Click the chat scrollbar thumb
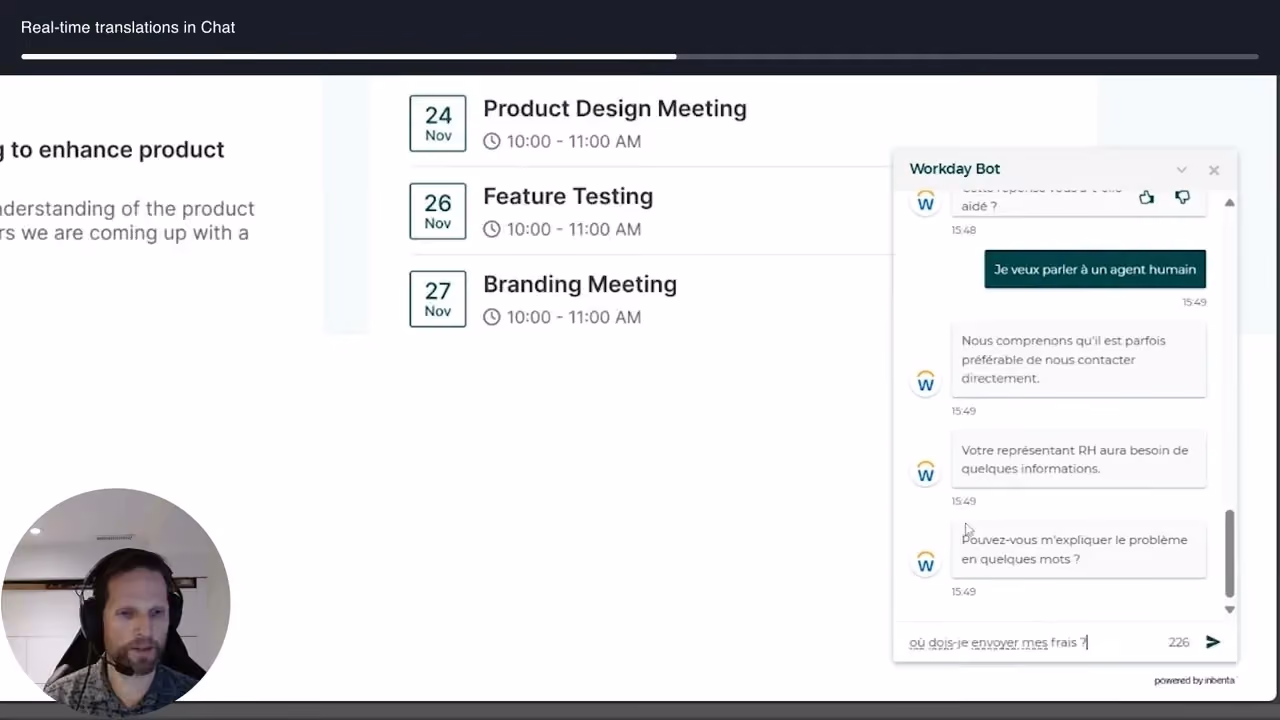The height and width of the screenshot is (720, 1280). pyautogui.click(x=1229, y=553)
